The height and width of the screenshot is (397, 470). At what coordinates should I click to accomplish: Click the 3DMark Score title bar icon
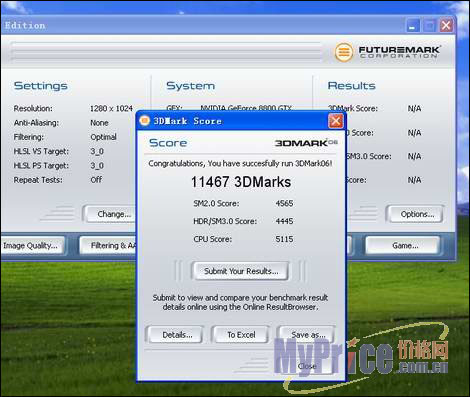(x=145, y=120)
